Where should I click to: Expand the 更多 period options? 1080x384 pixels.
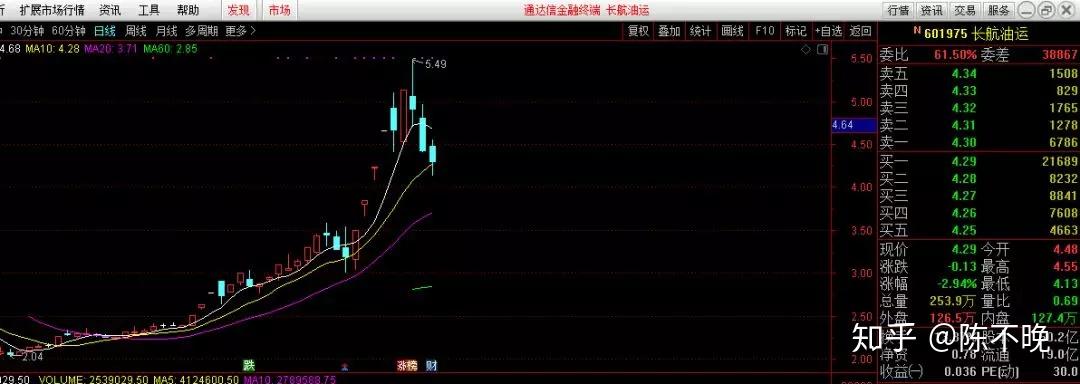240,31
